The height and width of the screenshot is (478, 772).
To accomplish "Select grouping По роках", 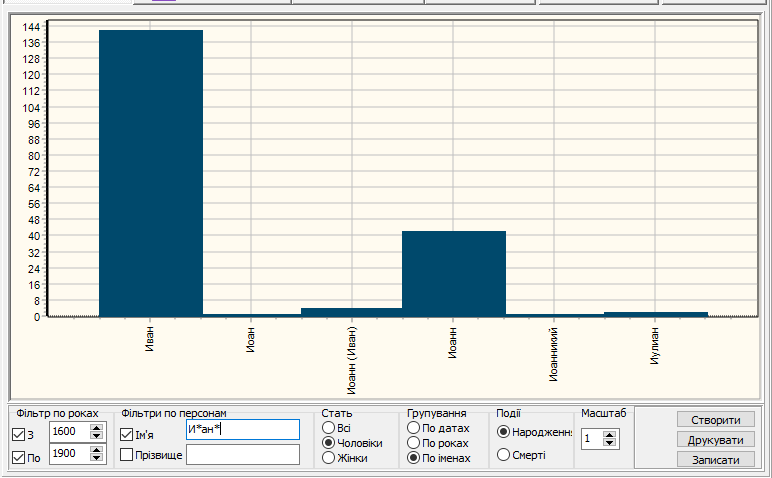I will (413, 443).
